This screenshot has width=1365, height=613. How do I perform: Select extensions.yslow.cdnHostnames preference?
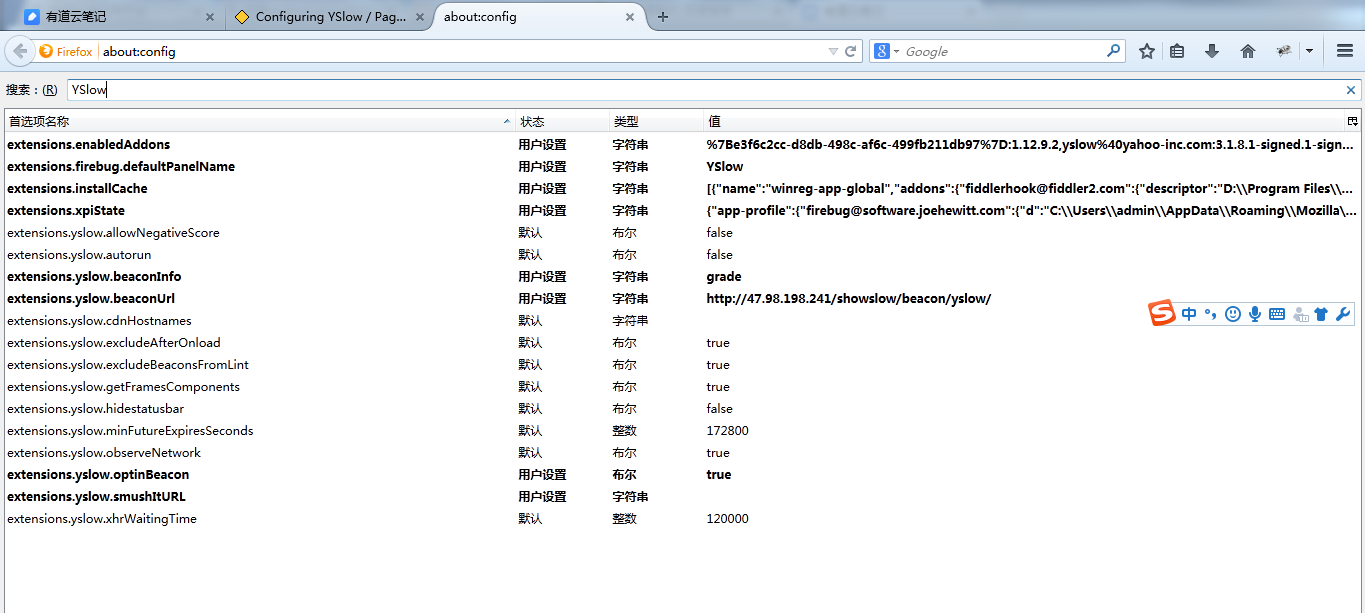(682, 321)
